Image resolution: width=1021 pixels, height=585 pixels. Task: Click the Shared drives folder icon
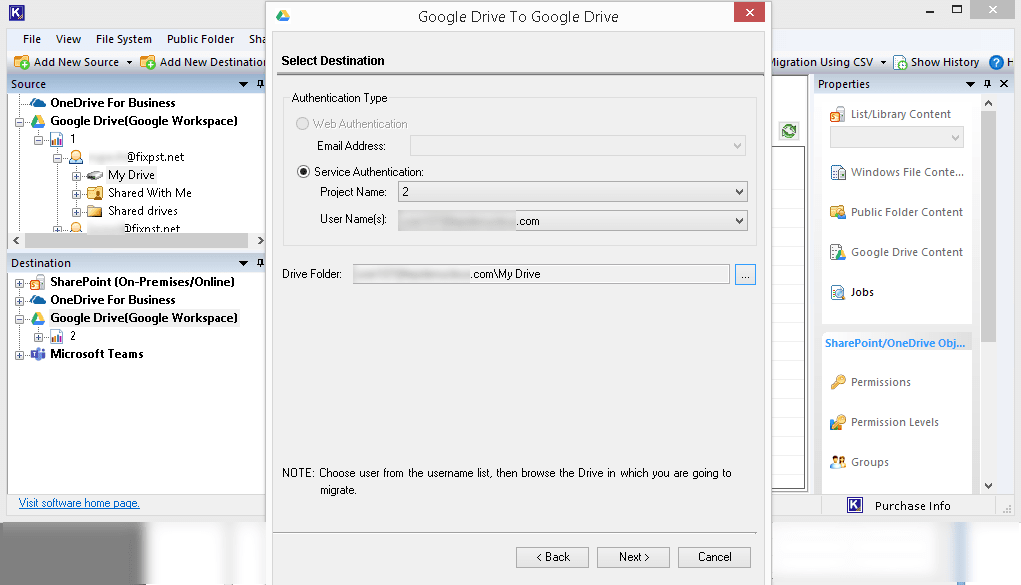click(95, 211)
